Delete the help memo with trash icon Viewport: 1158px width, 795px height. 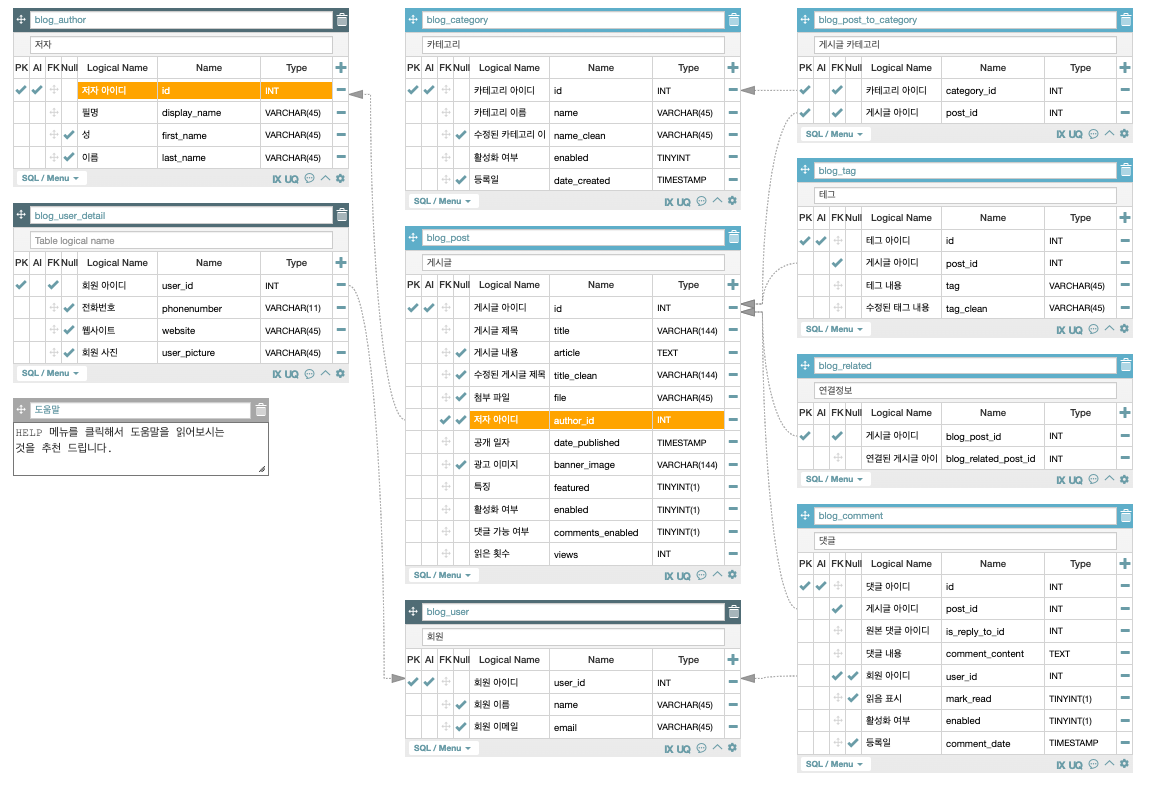pyautogui.click(x=261, y=410)
